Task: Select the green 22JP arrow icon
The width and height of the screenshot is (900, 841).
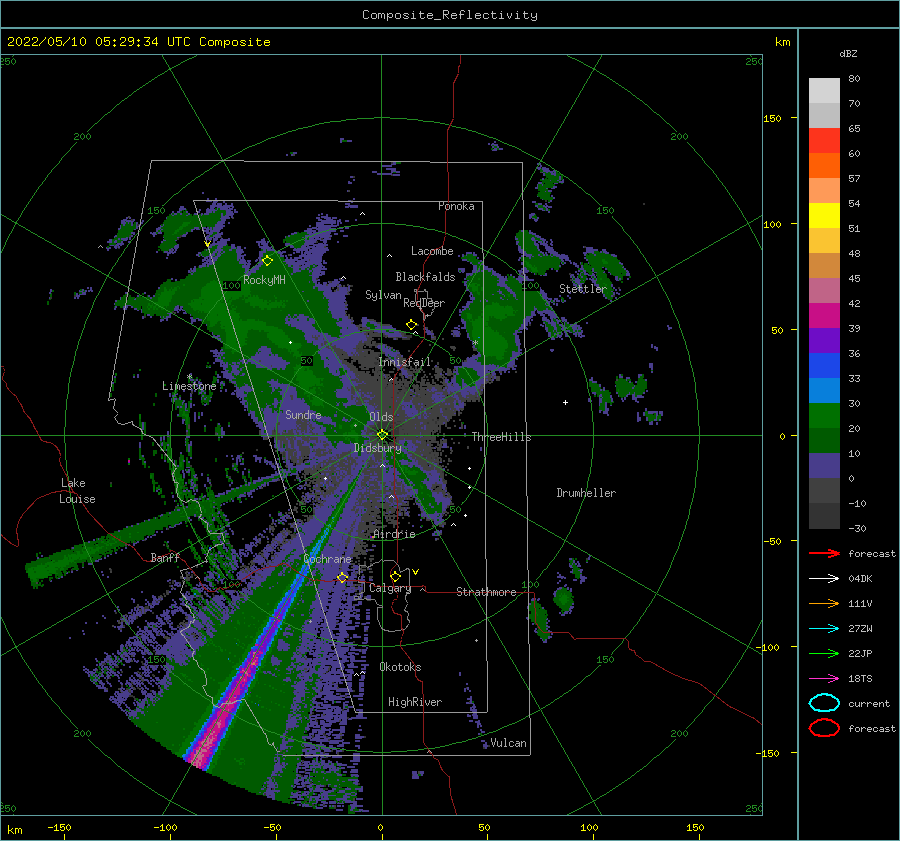Action: [x=824, y=653]
